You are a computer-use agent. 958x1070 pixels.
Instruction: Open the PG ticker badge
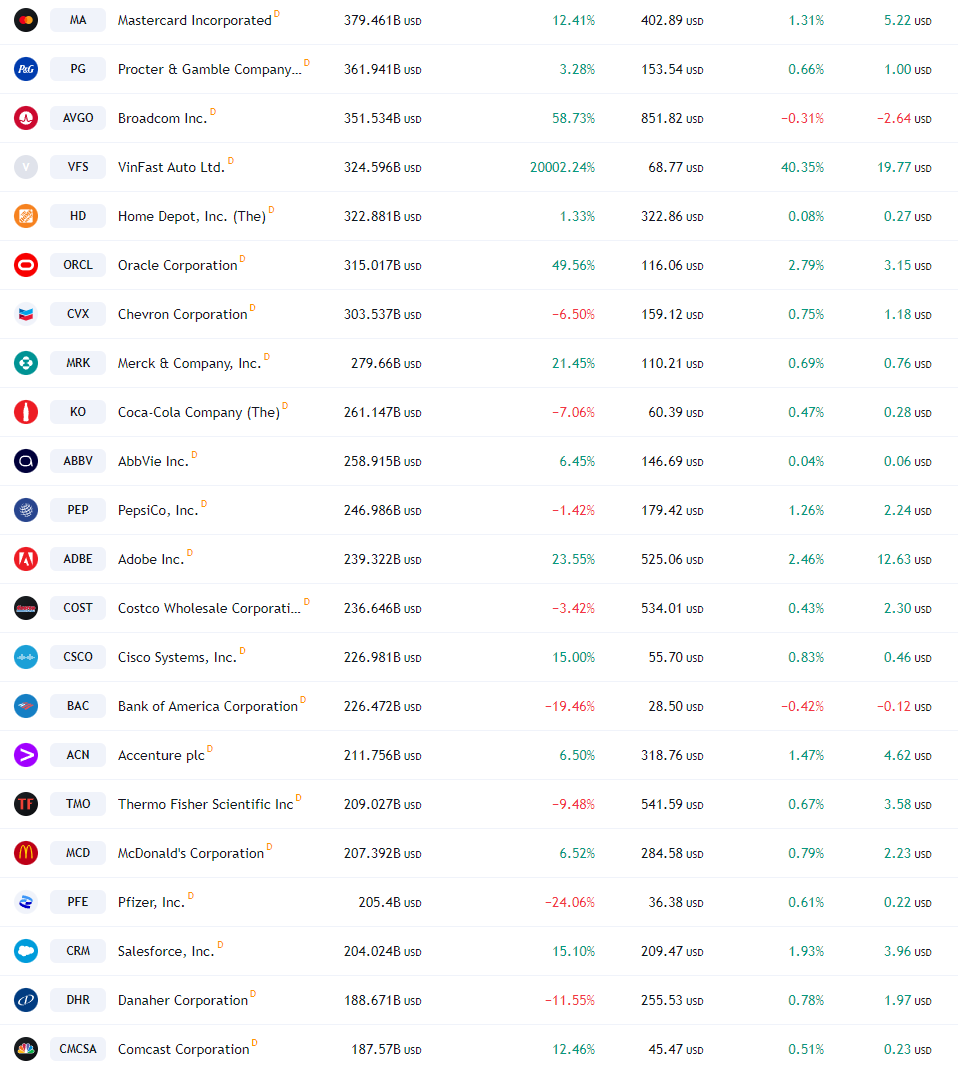pyautogui.click(x=78, y=69)
